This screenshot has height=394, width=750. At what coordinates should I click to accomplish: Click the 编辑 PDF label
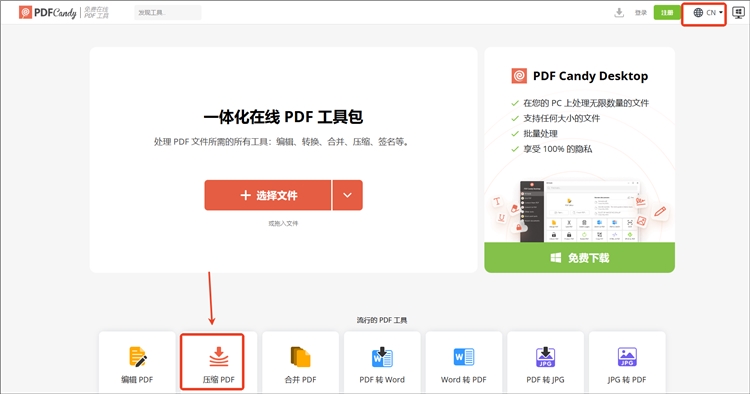click(137, 380)
